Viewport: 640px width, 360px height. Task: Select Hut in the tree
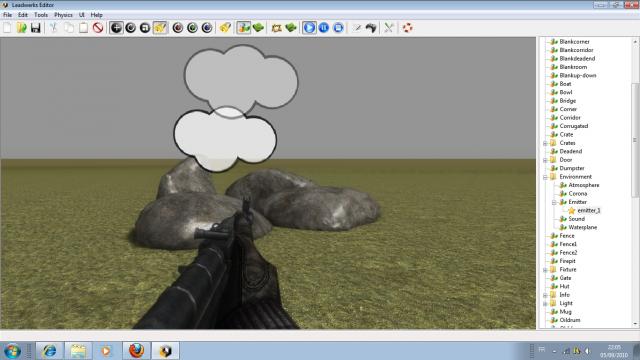point(564,287)
